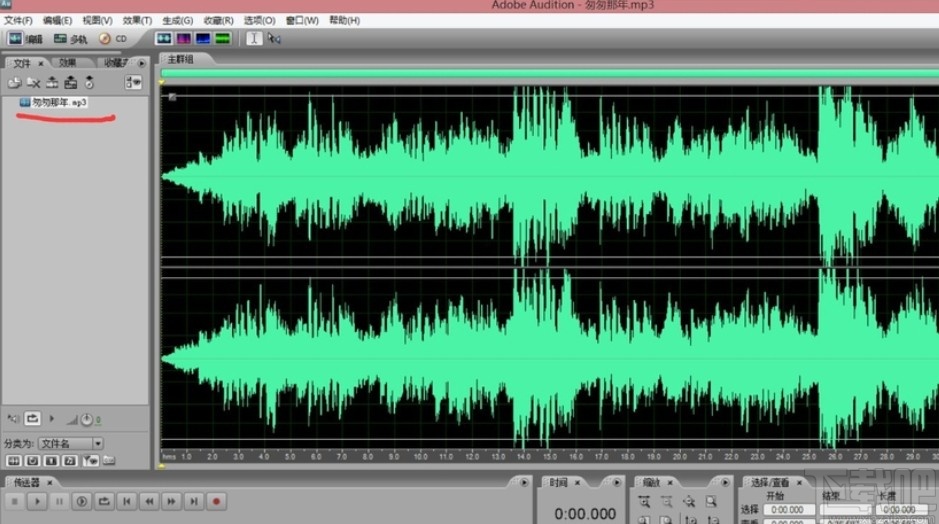
Task: Click green horizontal zoom navigation bar
Action: 550,73
